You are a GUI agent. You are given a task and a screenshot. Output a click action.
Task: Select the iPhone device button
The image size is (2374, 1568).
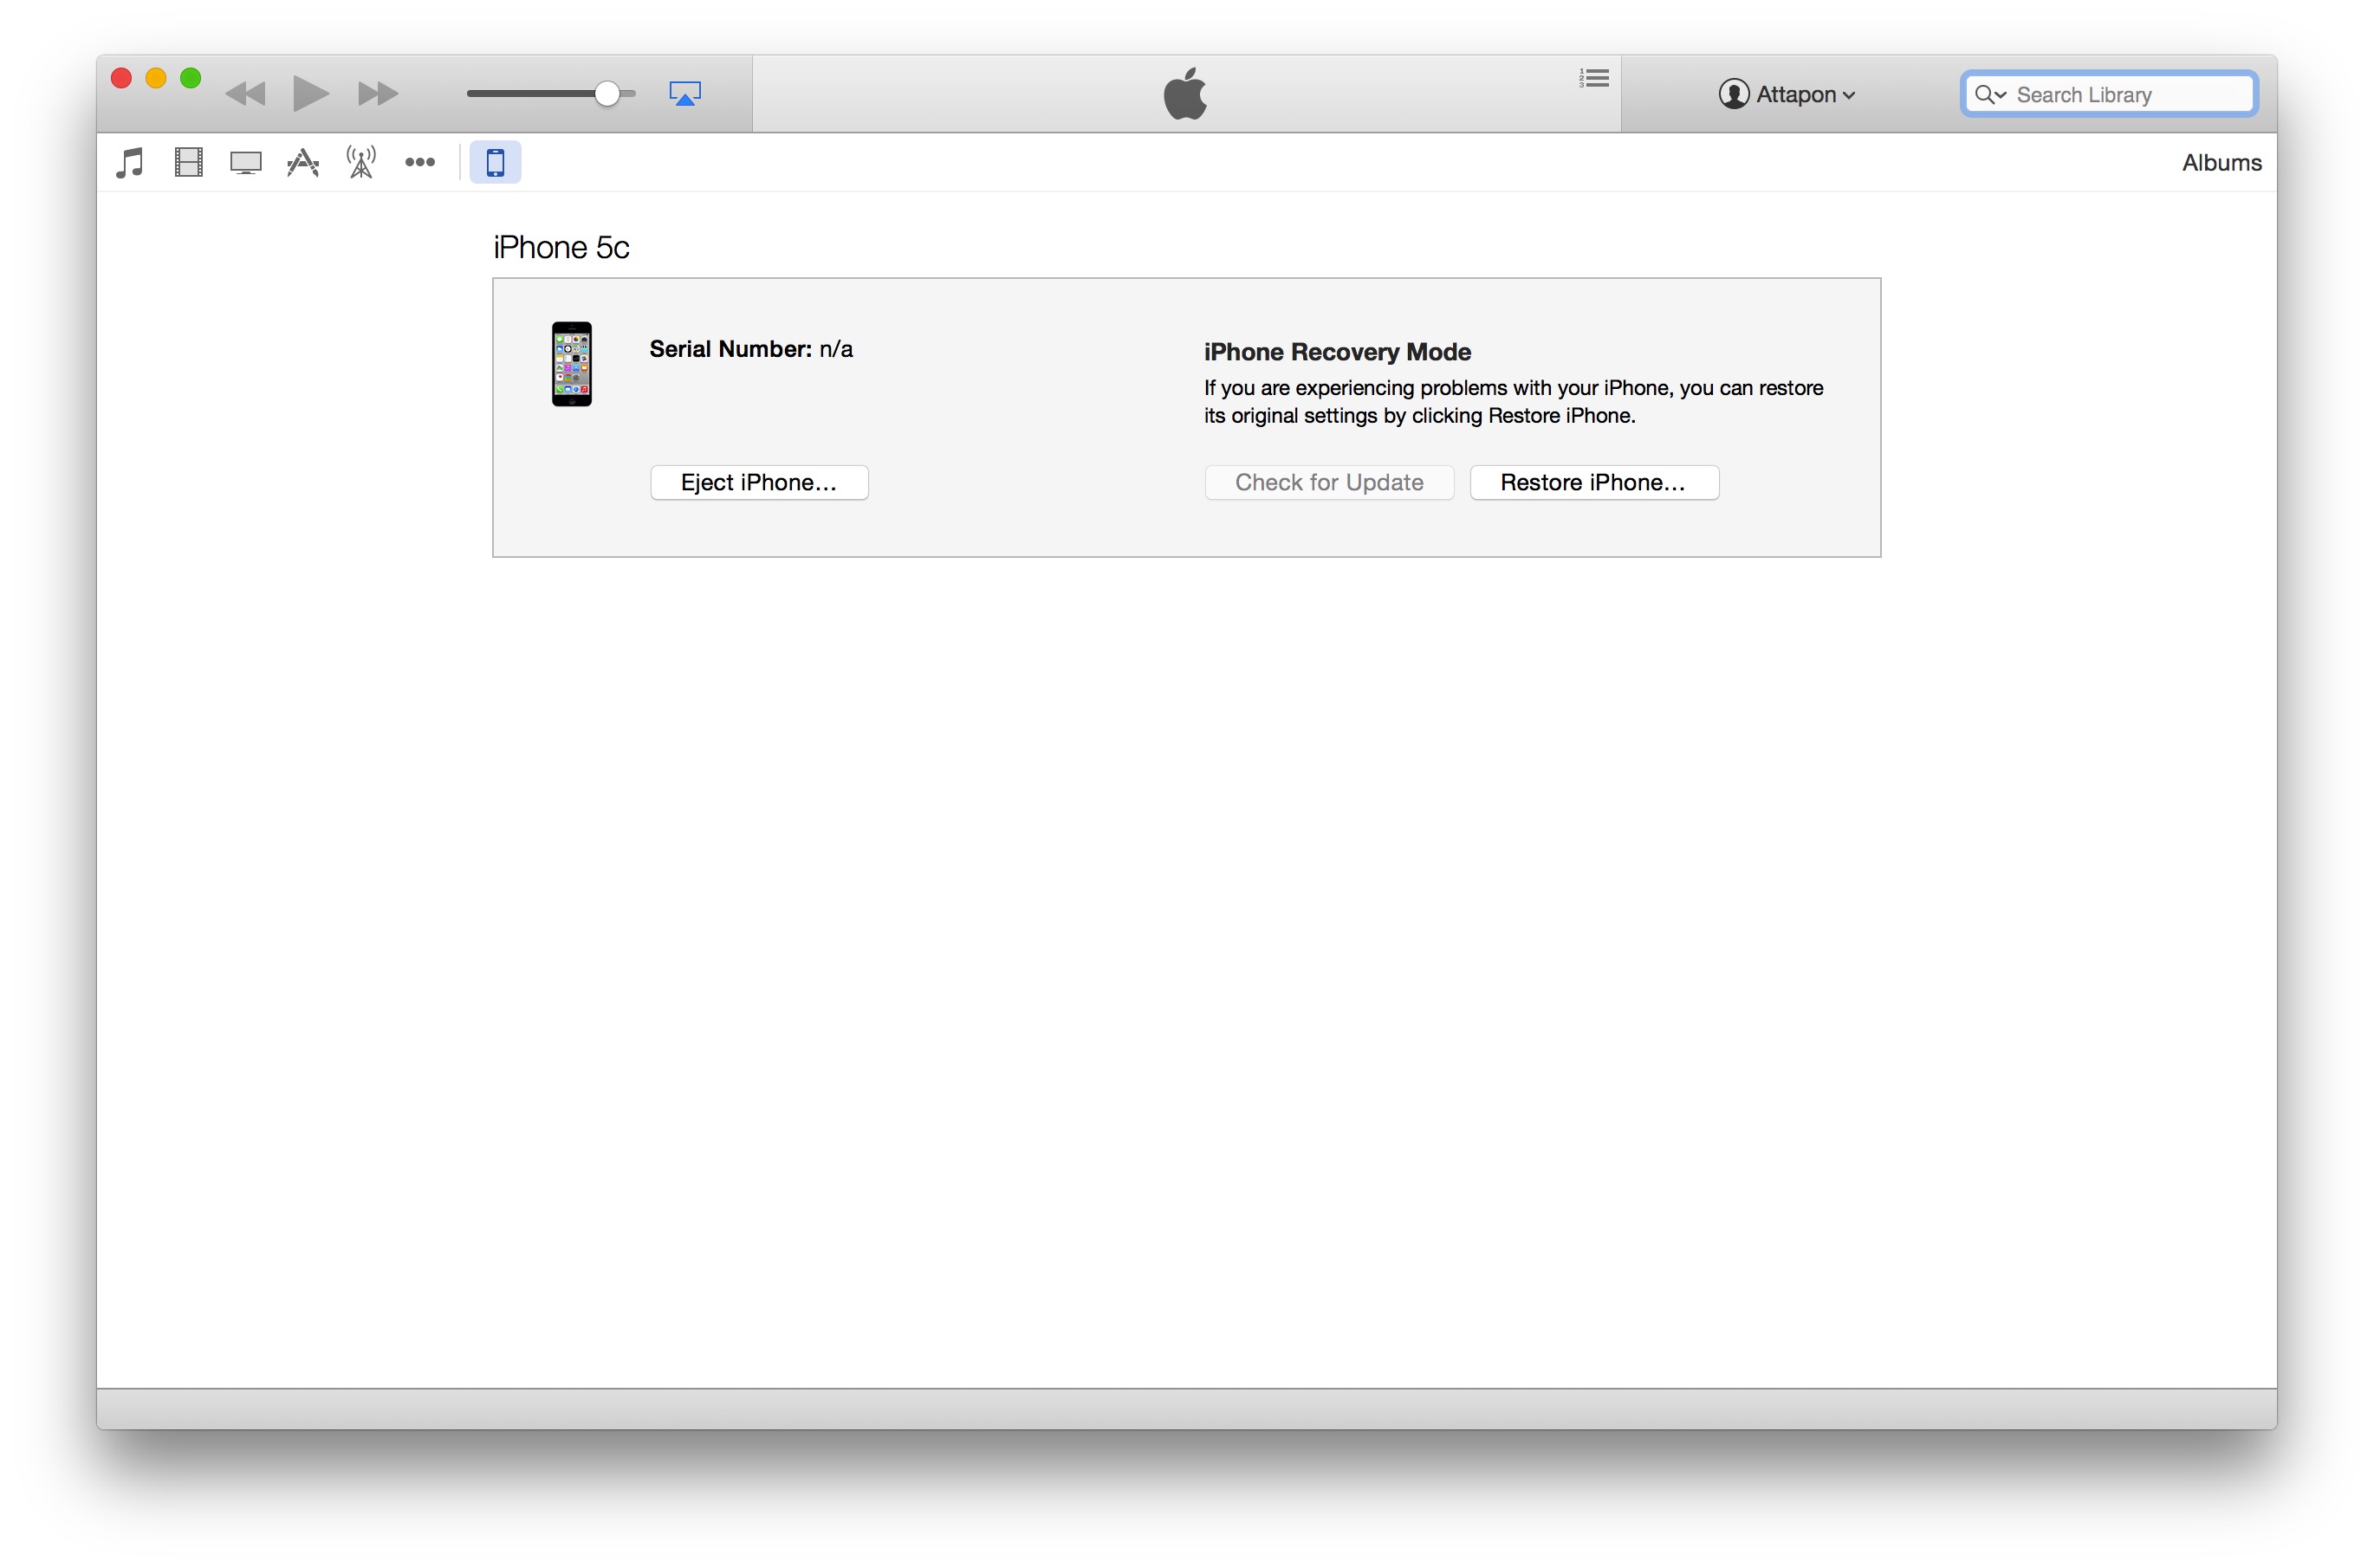[495, 162]
